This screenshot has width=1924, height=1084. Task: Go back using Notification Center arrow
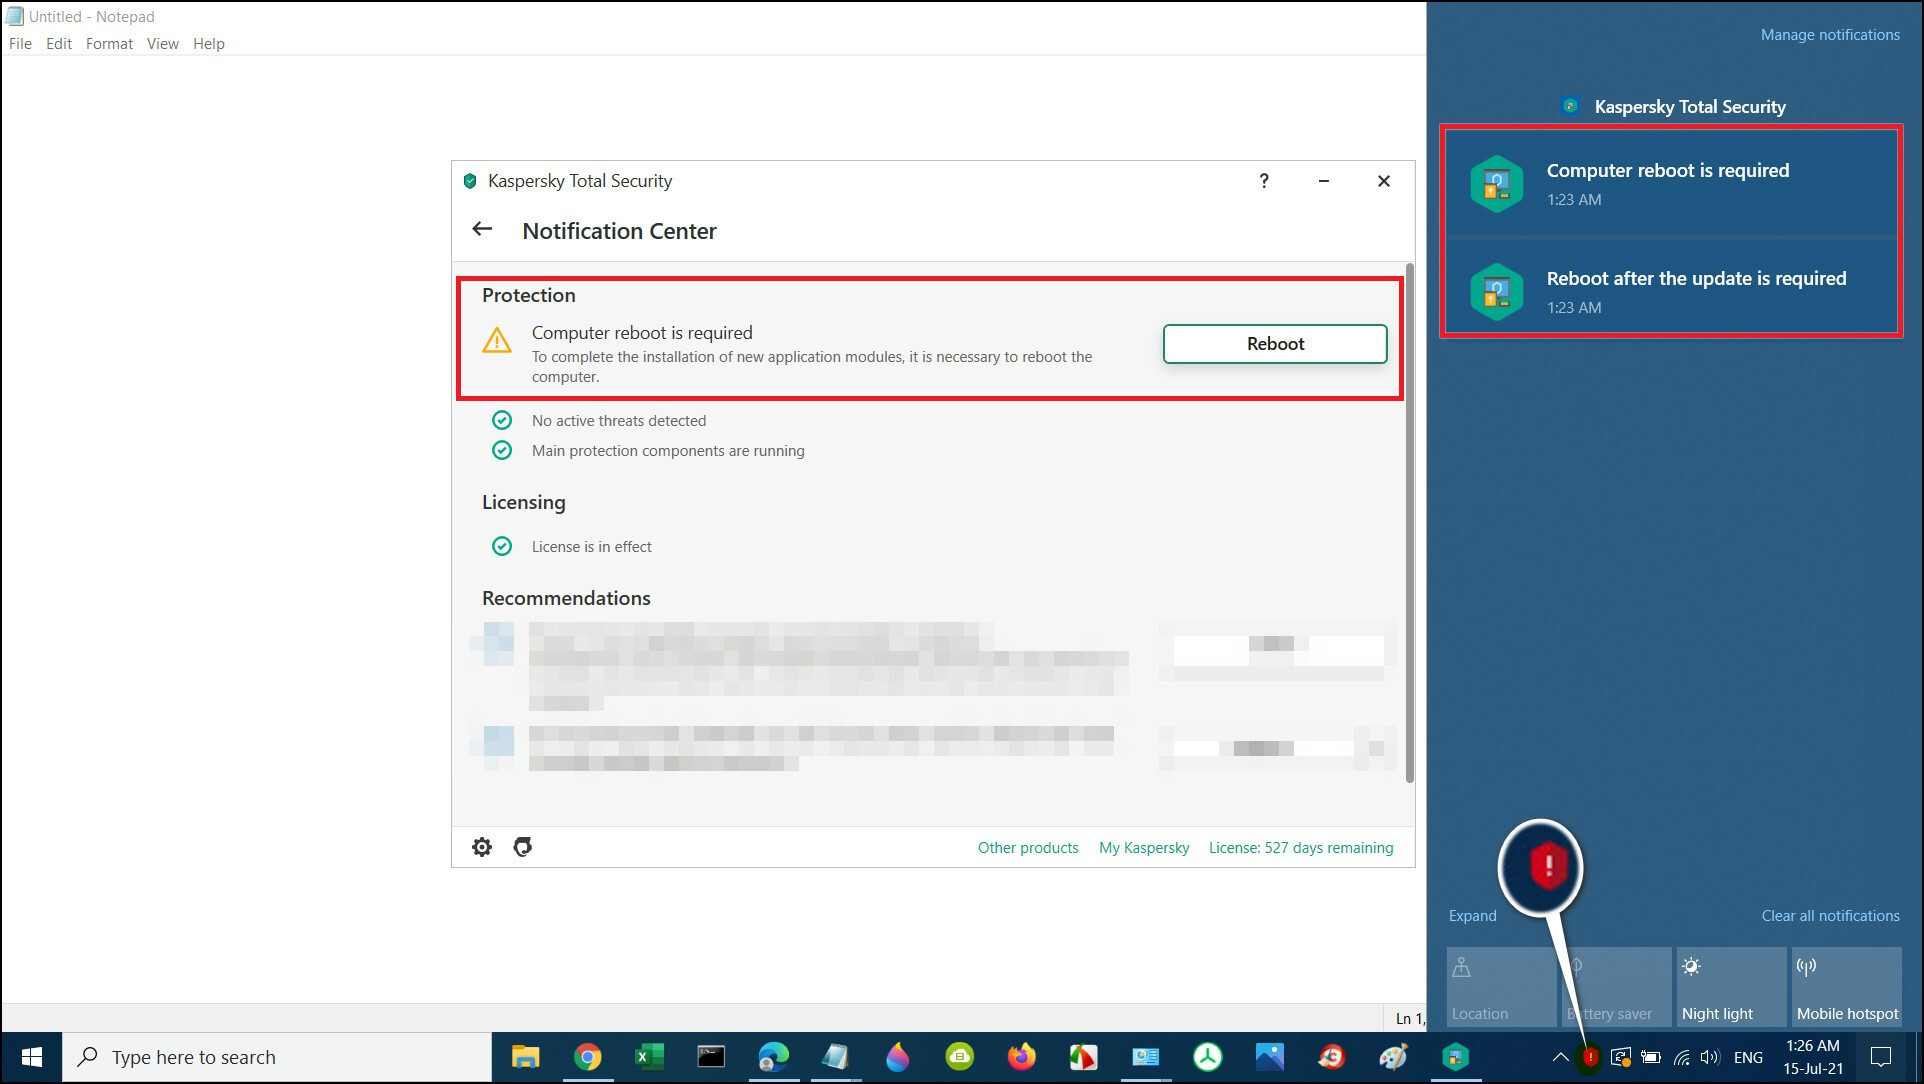482,230
